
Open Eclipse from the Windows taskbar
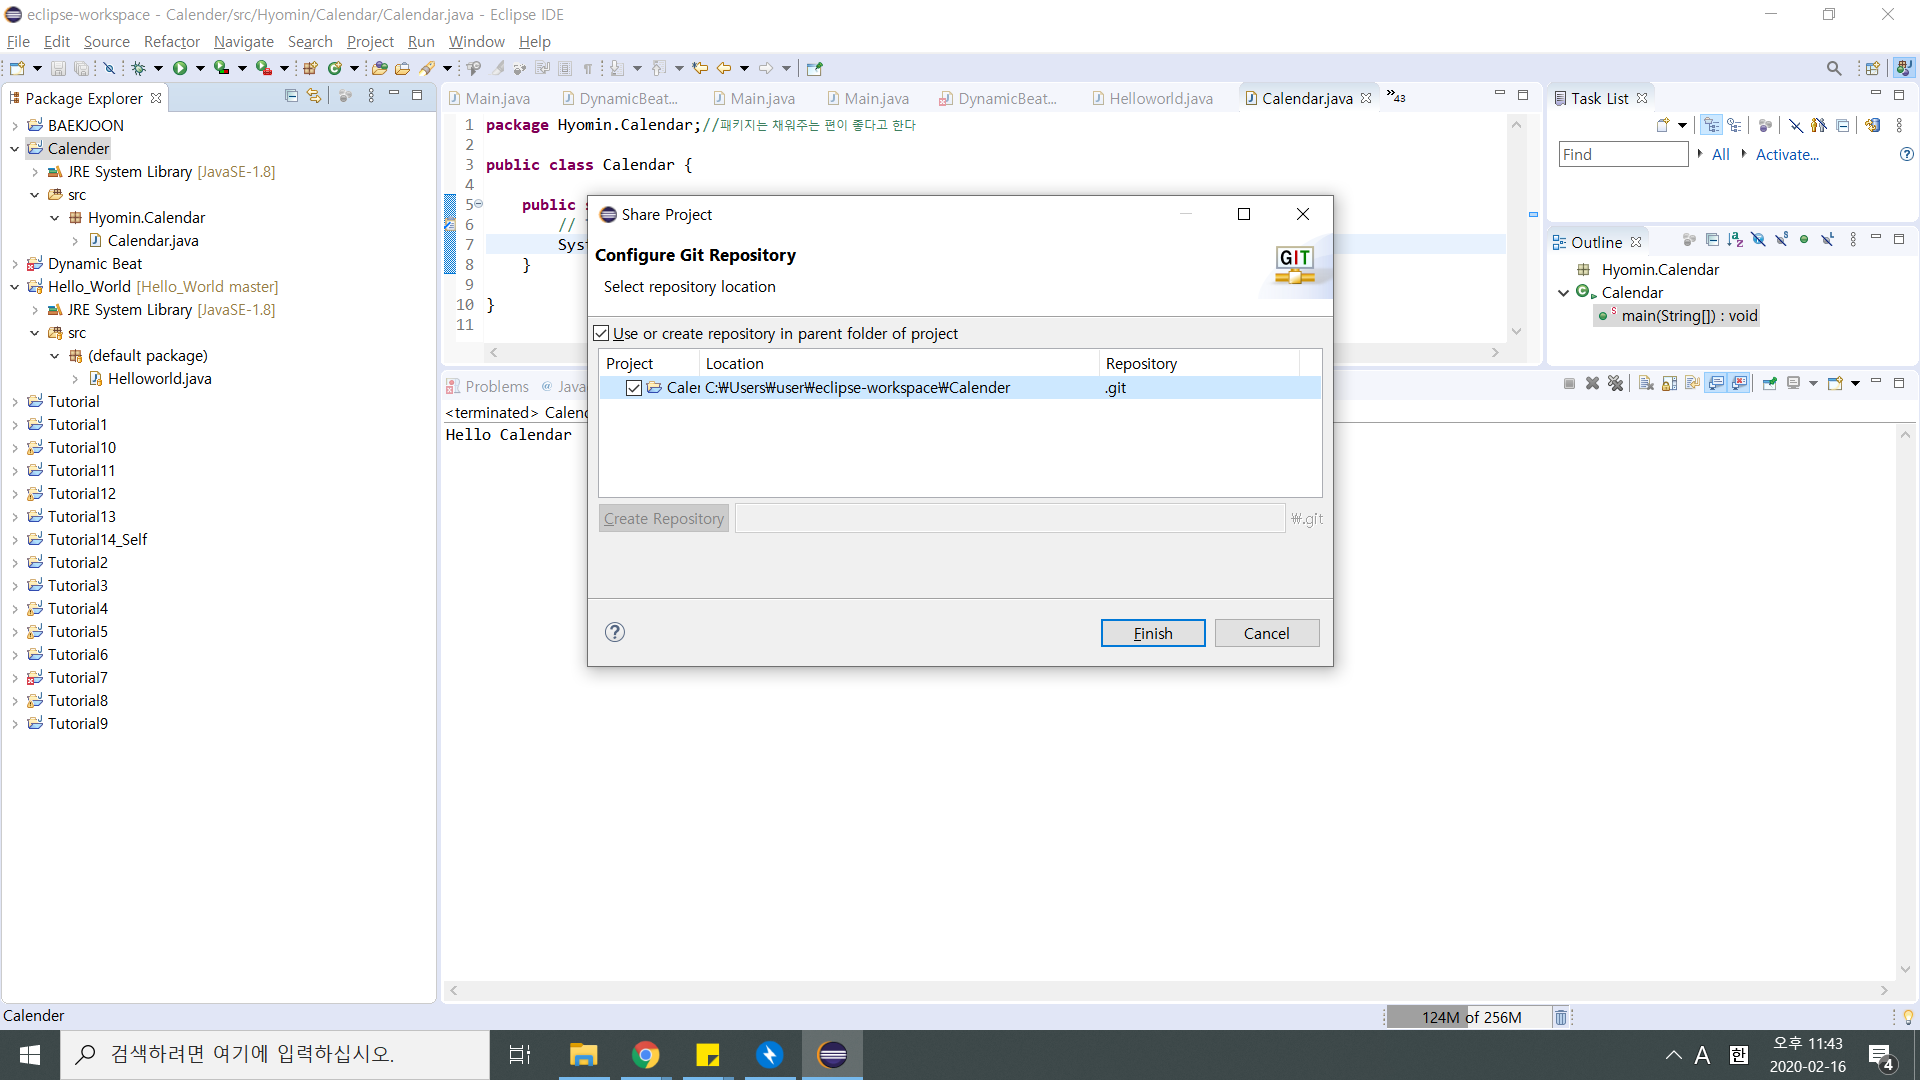pyautogui.click(x=832, y=1055)
